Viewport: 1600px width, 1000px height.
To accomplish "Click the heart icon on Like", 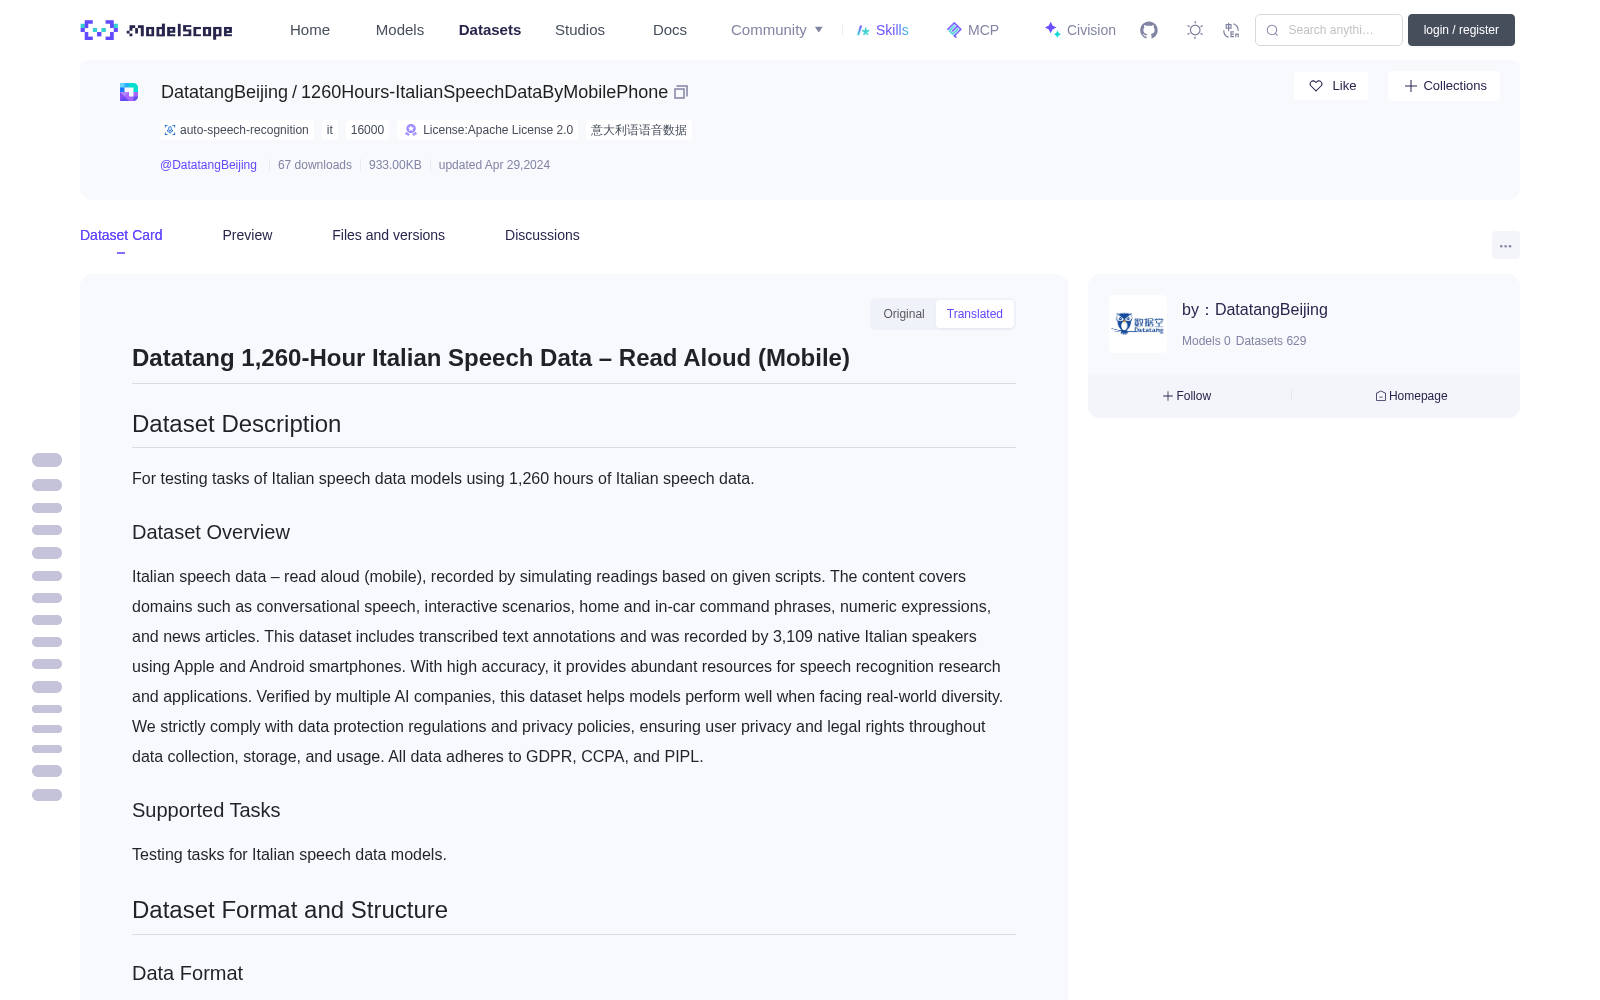I will 1316,86.
